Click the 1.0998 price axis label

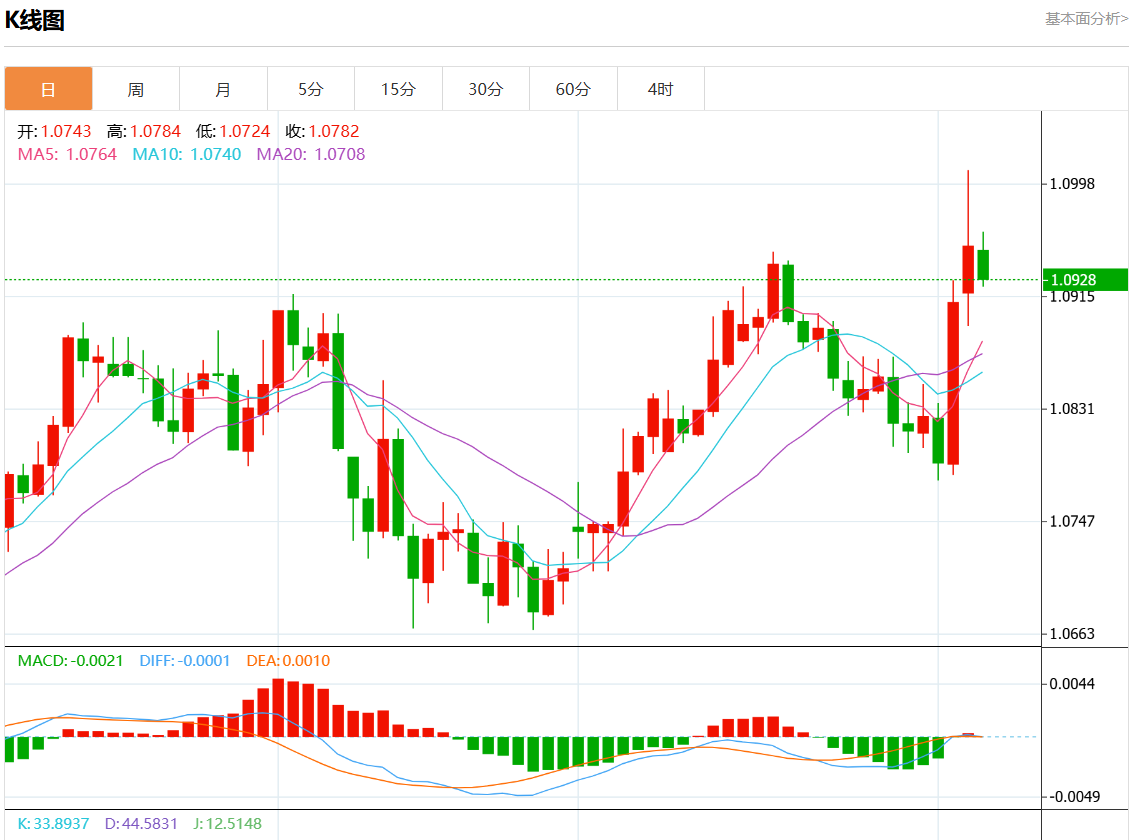1072,184
